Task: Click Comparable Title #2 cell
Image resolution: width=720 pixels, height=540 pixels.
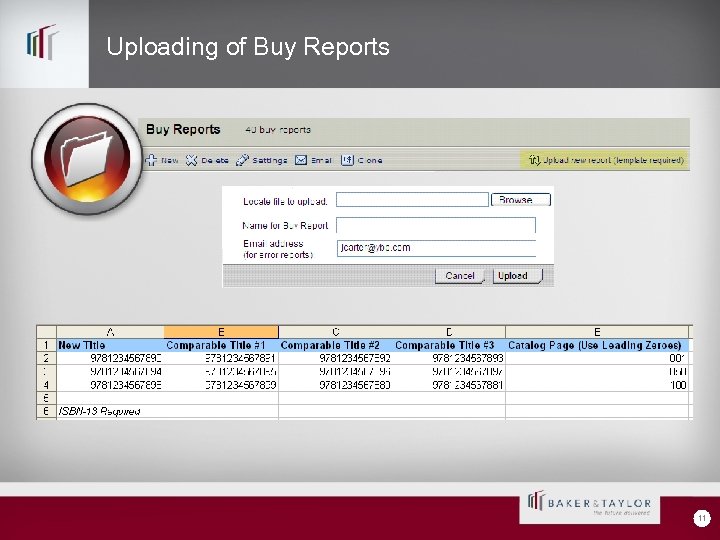Action: 336,345
